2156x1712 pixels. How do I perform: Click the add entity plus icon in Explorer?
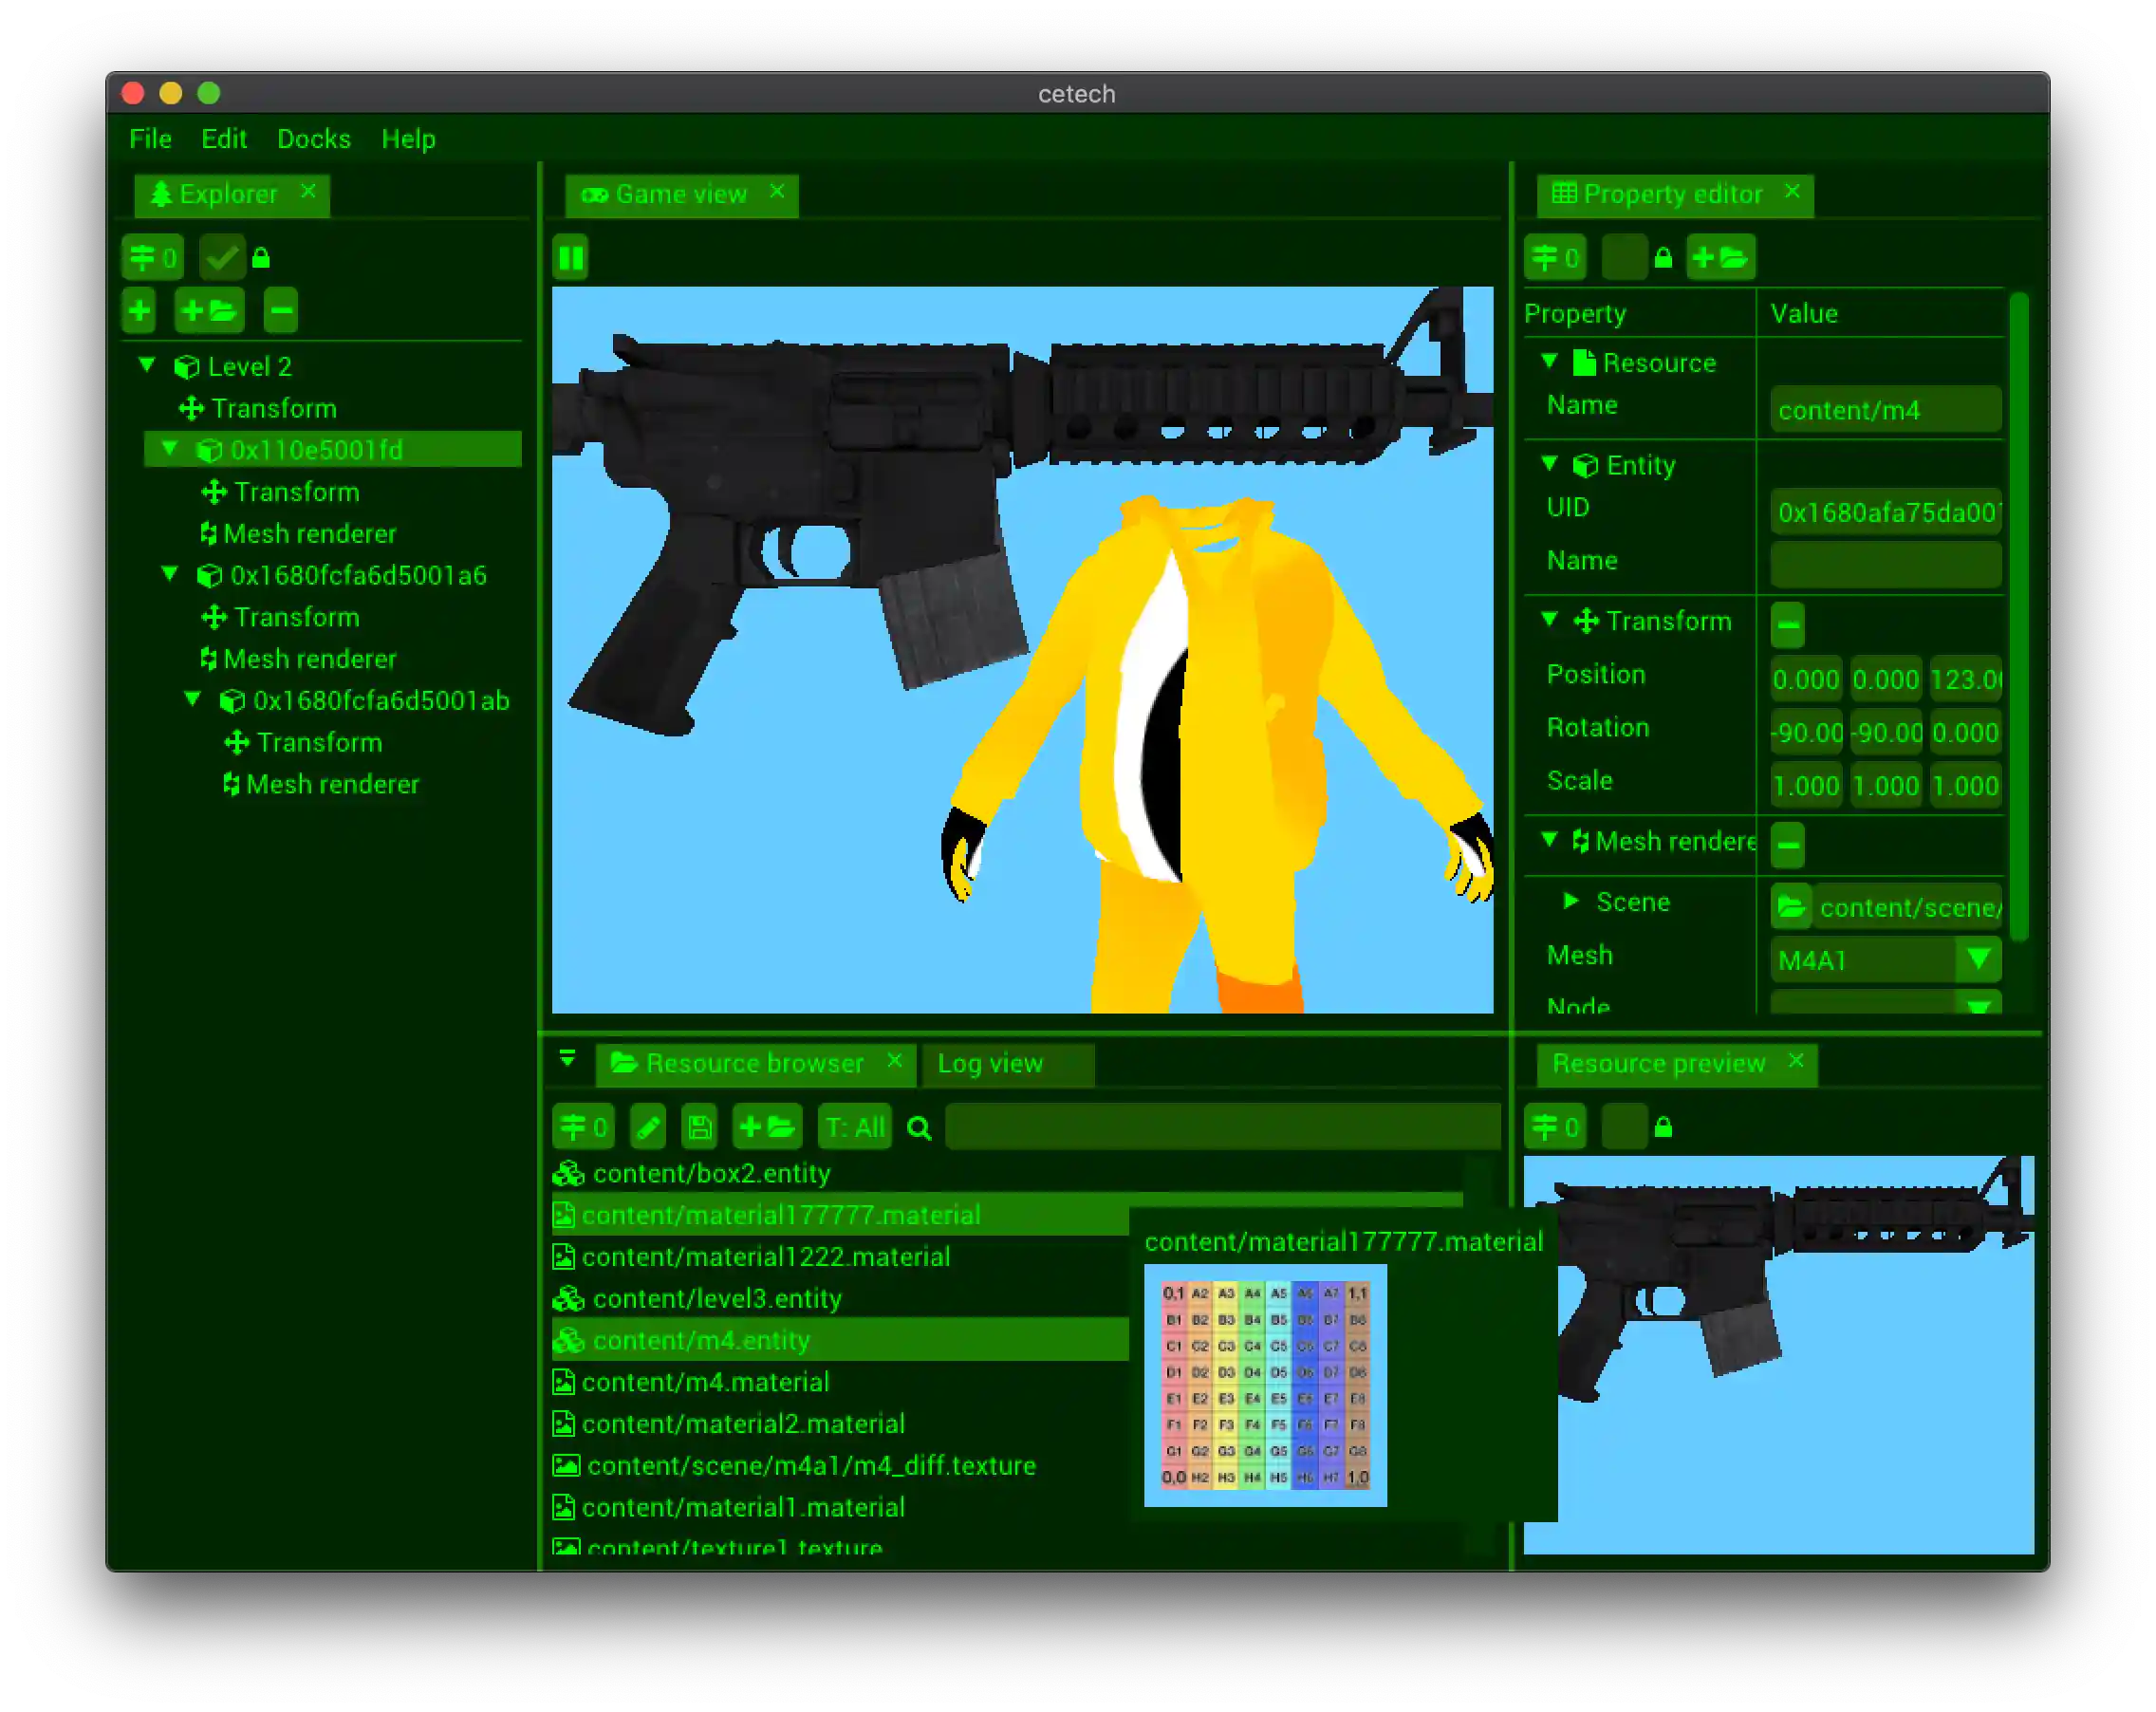click(139, 310)
